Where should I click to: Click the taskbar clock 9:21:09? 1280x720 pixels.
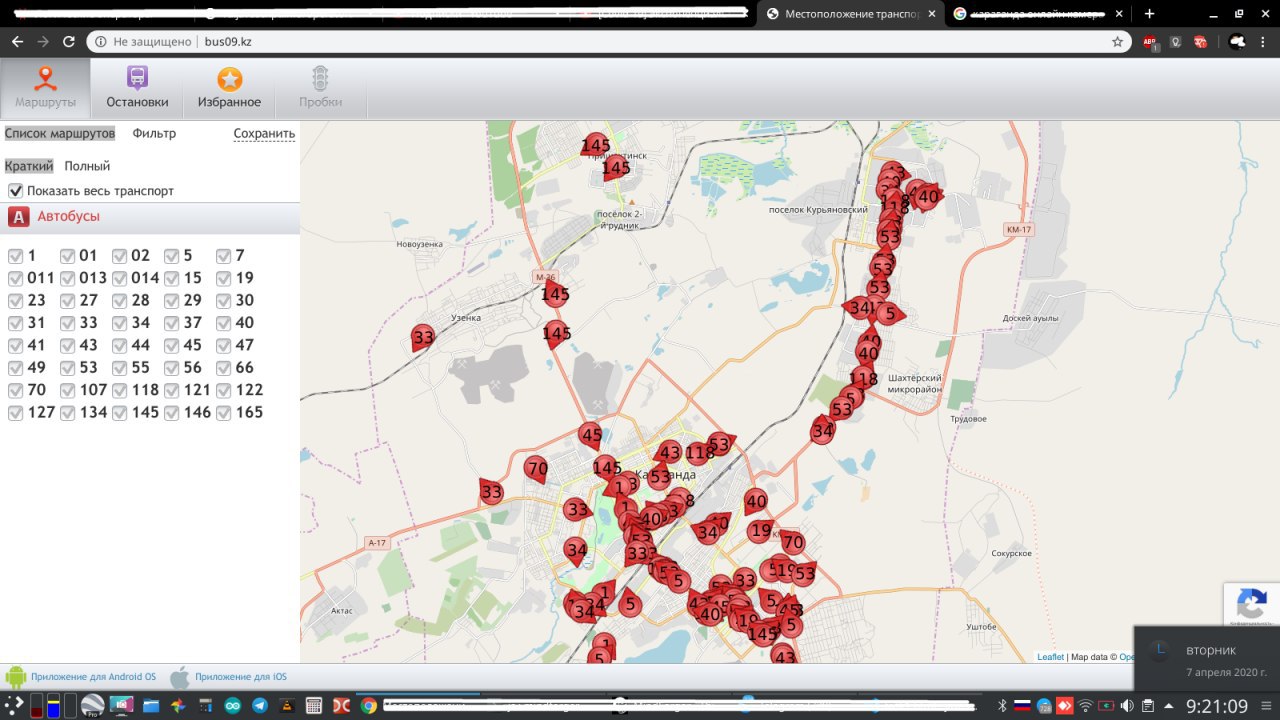[1217, 705]
